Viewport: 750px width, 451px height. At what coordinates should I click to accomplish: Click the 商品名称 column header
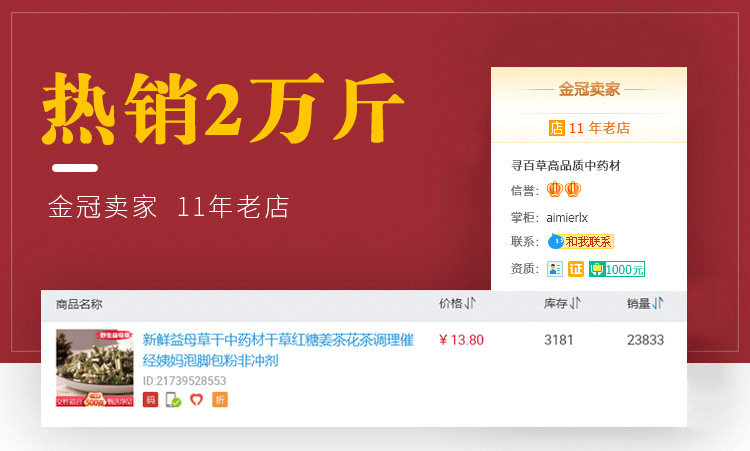point(79,304)
